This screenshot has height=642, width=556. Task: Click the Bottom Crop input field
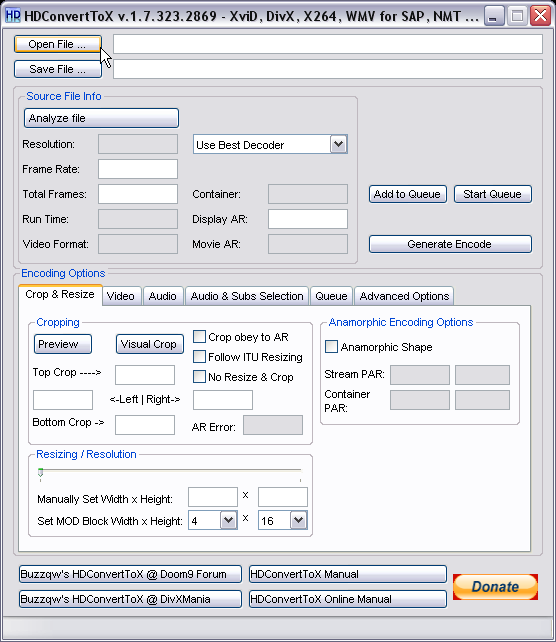pos(145,425)
